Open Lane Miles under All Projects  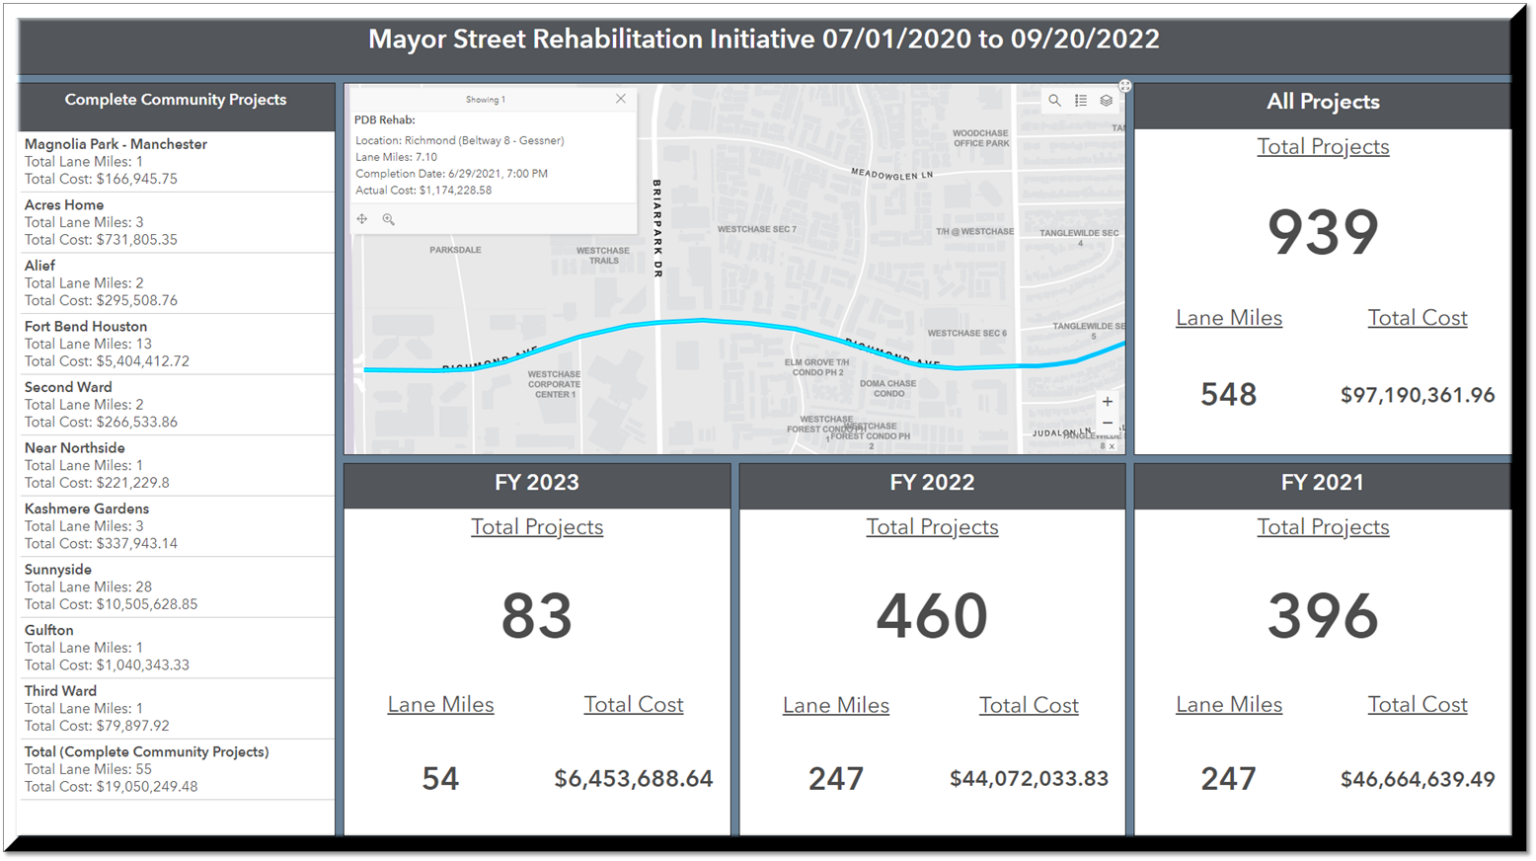pos(1229,317)
